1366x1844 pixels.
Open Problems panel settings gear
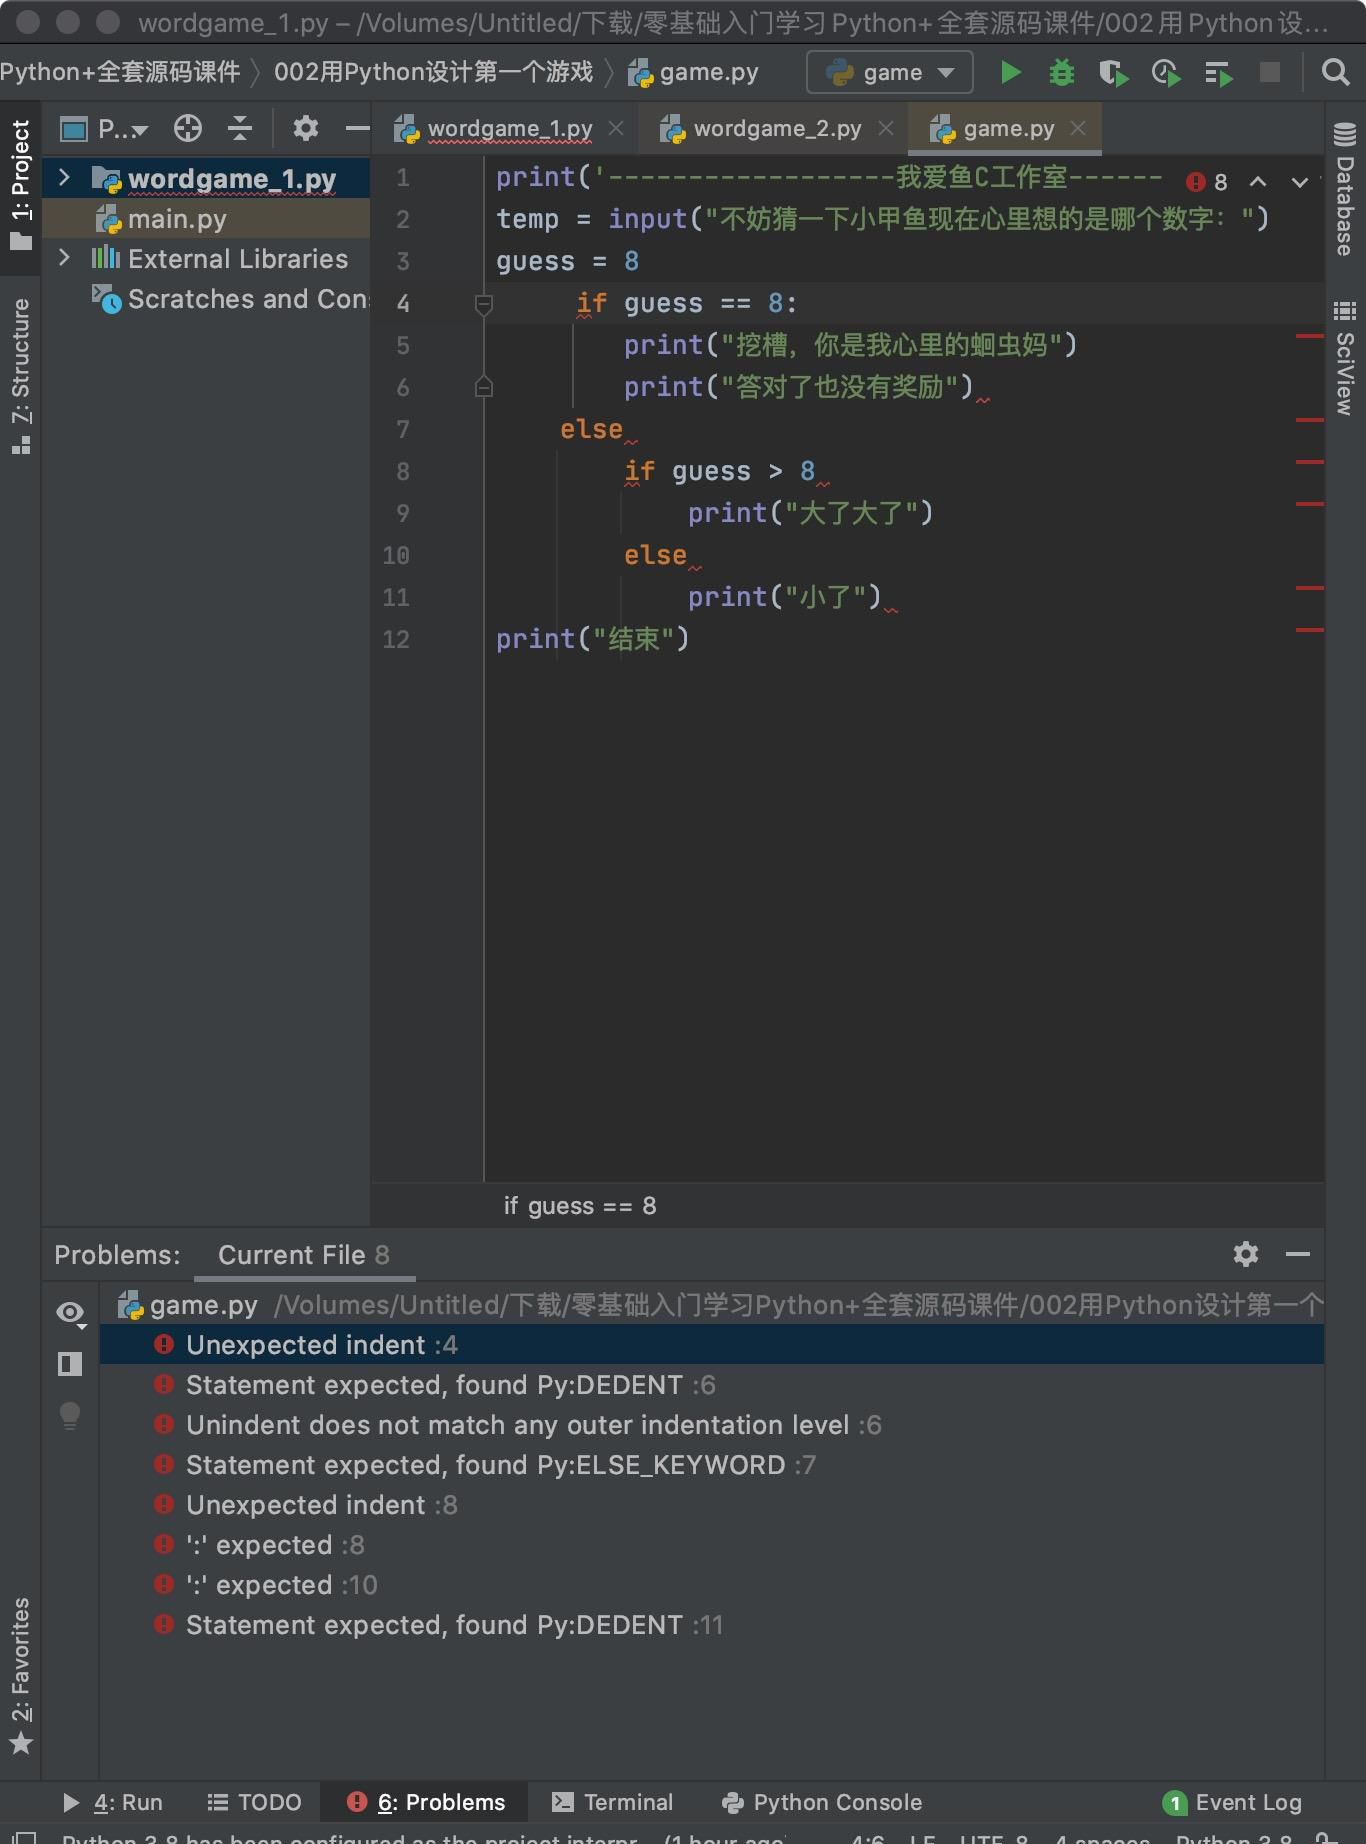[1245, 1254]
